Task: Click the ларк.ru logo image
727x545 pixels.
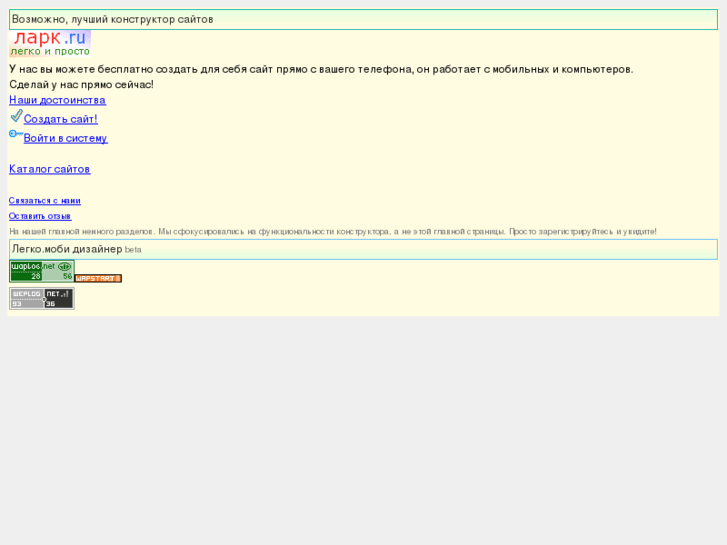Action: (x=50, y=44)
